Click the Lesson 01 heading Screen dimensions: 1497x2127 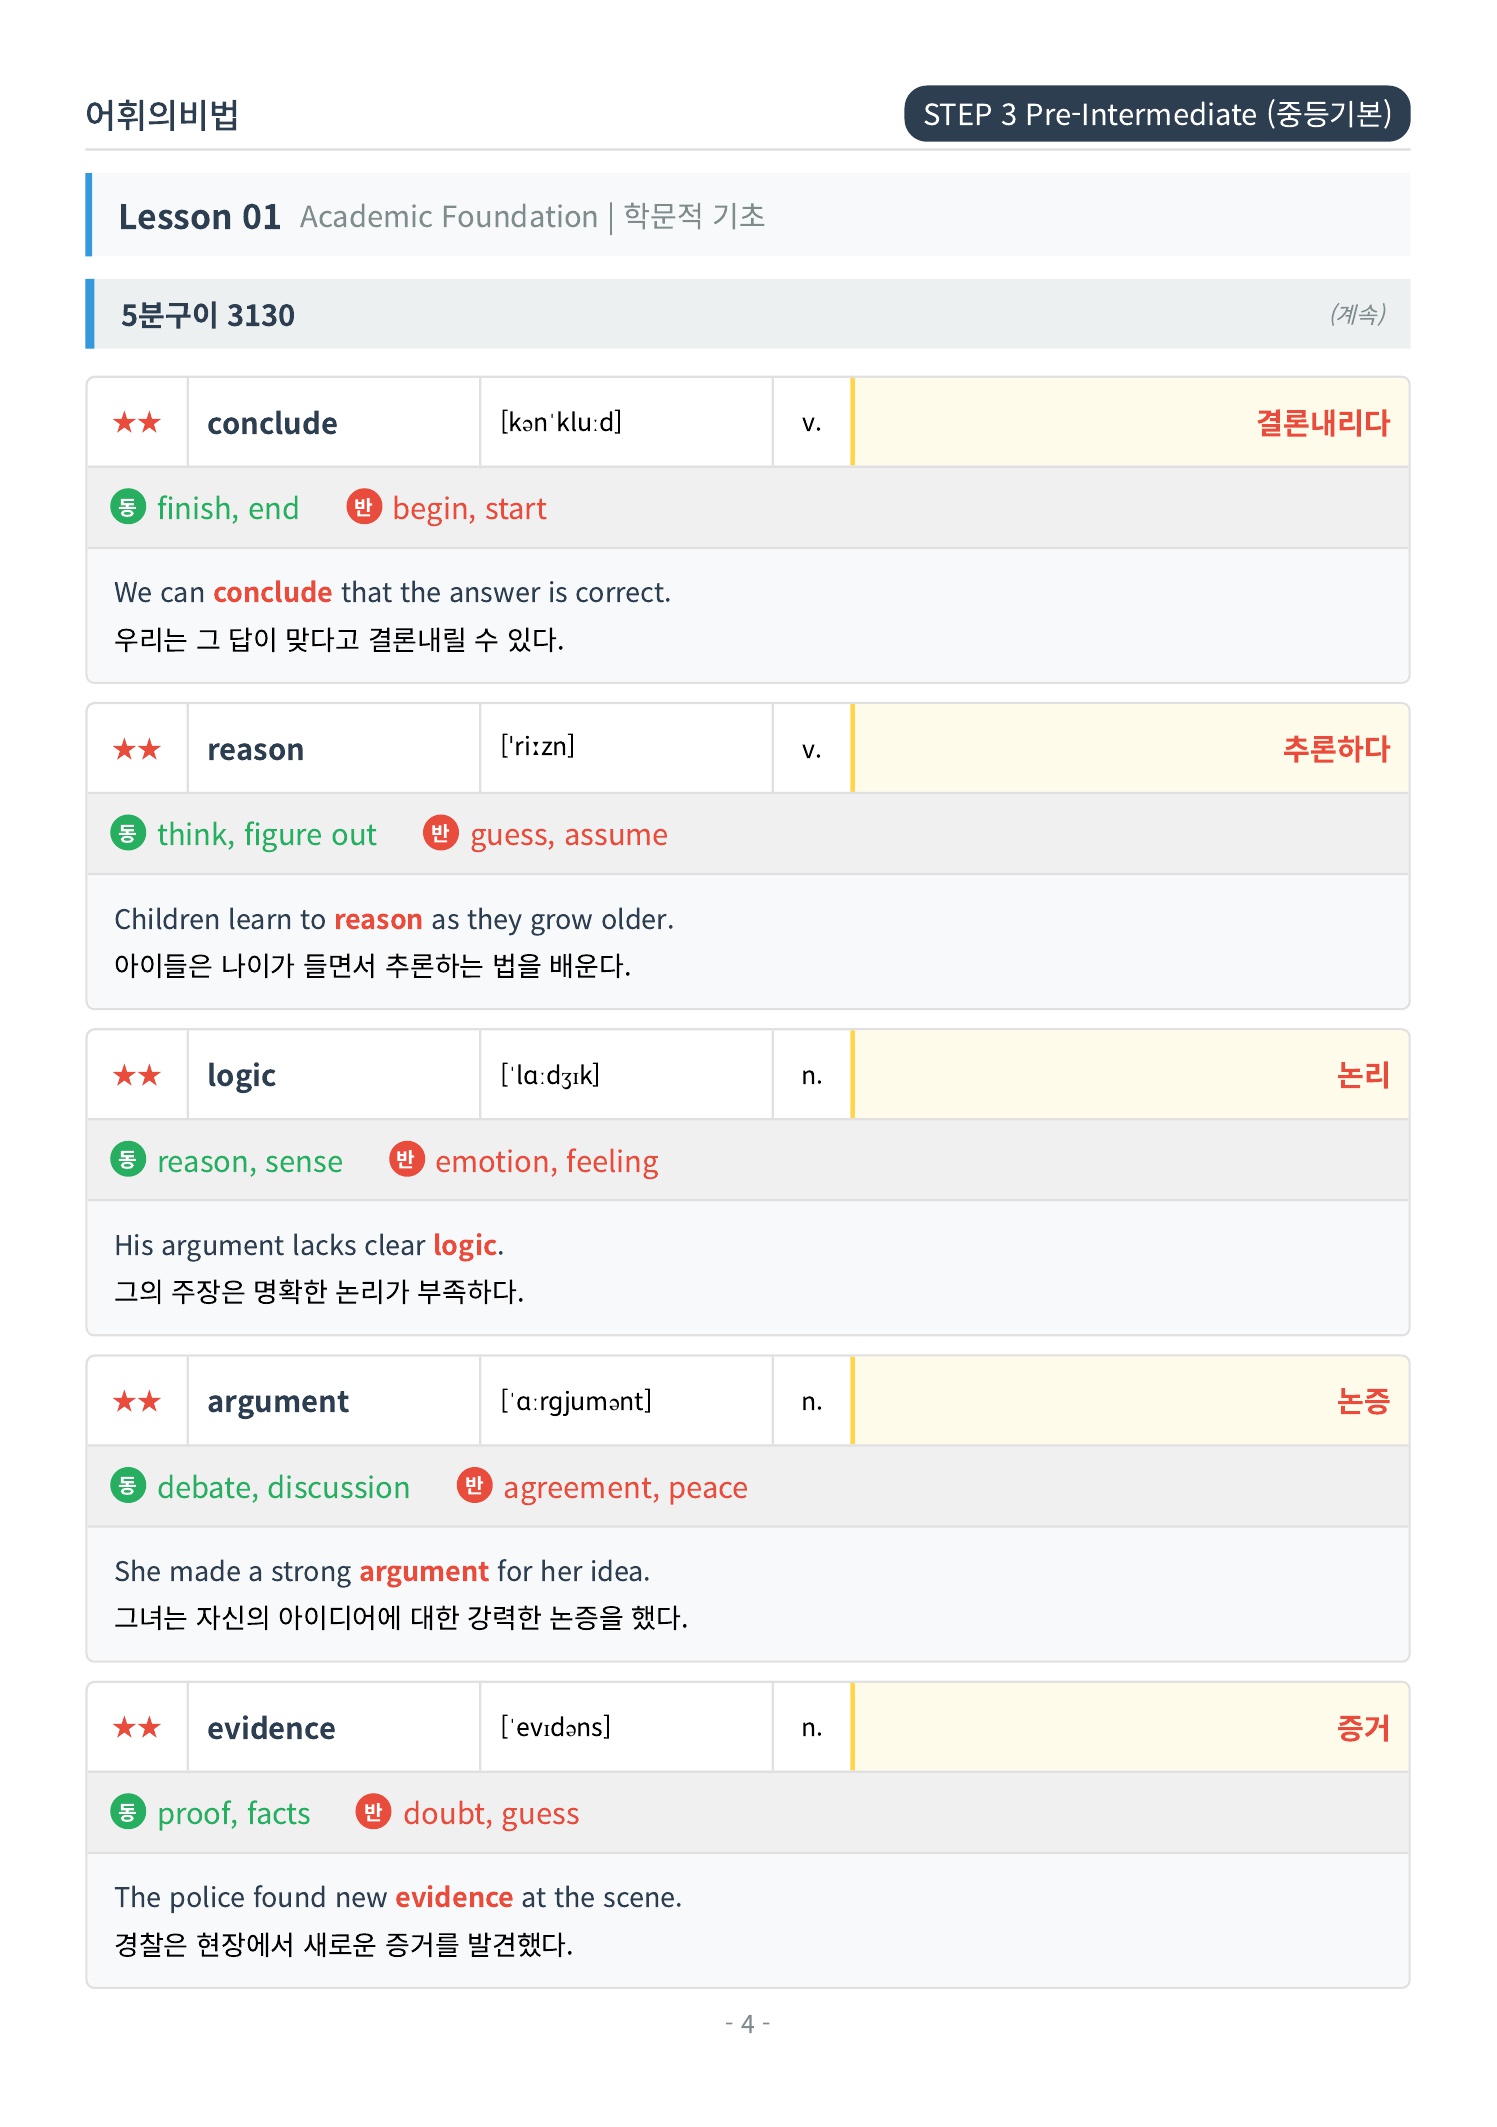click(x=200, y=216)
